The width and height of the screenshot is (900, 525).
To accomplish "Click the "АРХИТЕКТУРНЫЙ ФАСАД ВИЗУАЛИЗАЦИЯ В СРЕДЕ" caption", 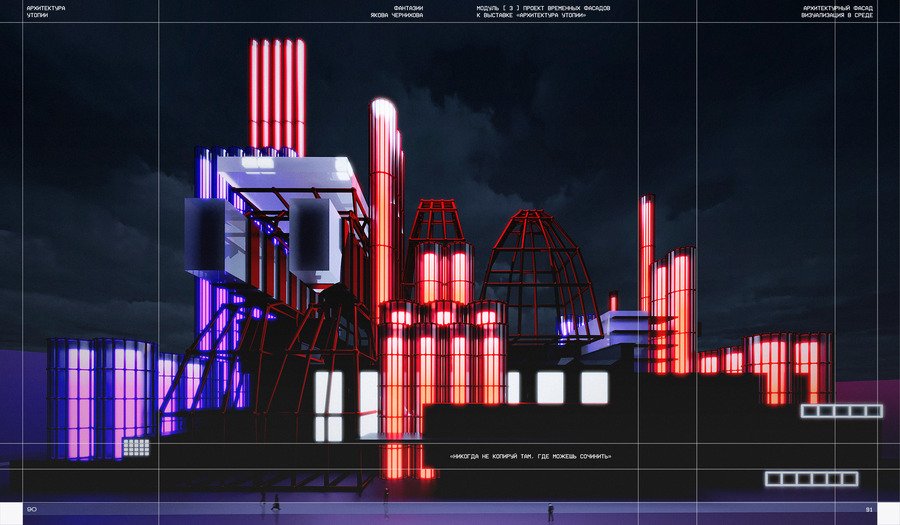I will pyautogui.click(x=837, y=12).
